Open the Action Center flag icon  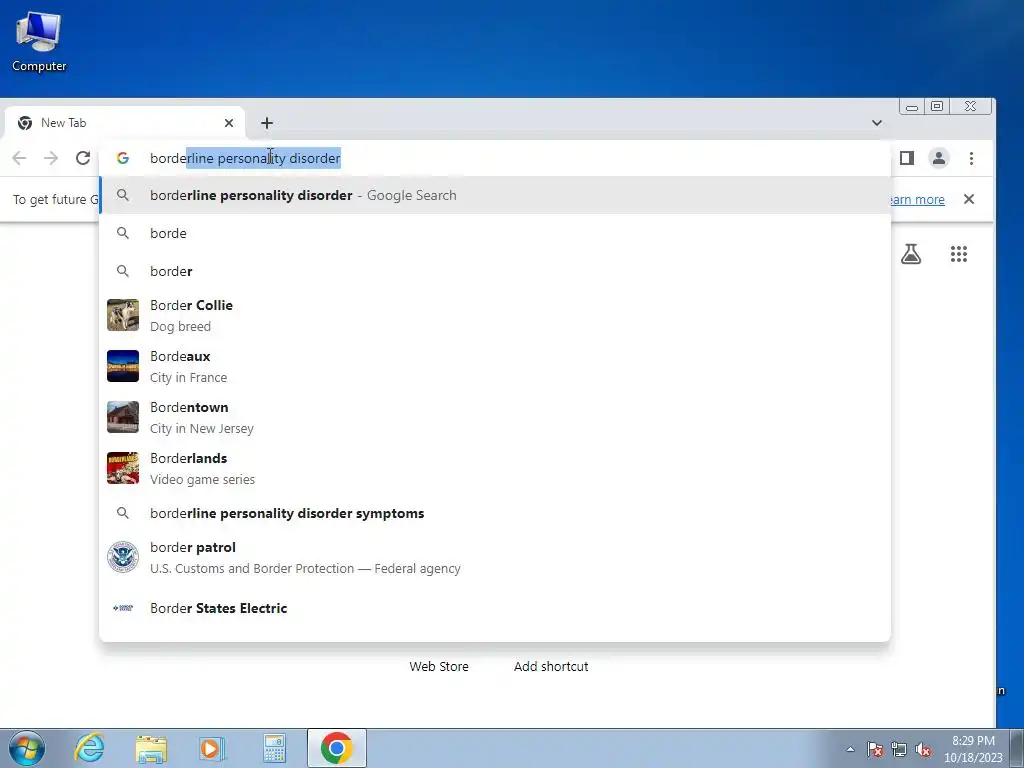[x=875, y=749]
